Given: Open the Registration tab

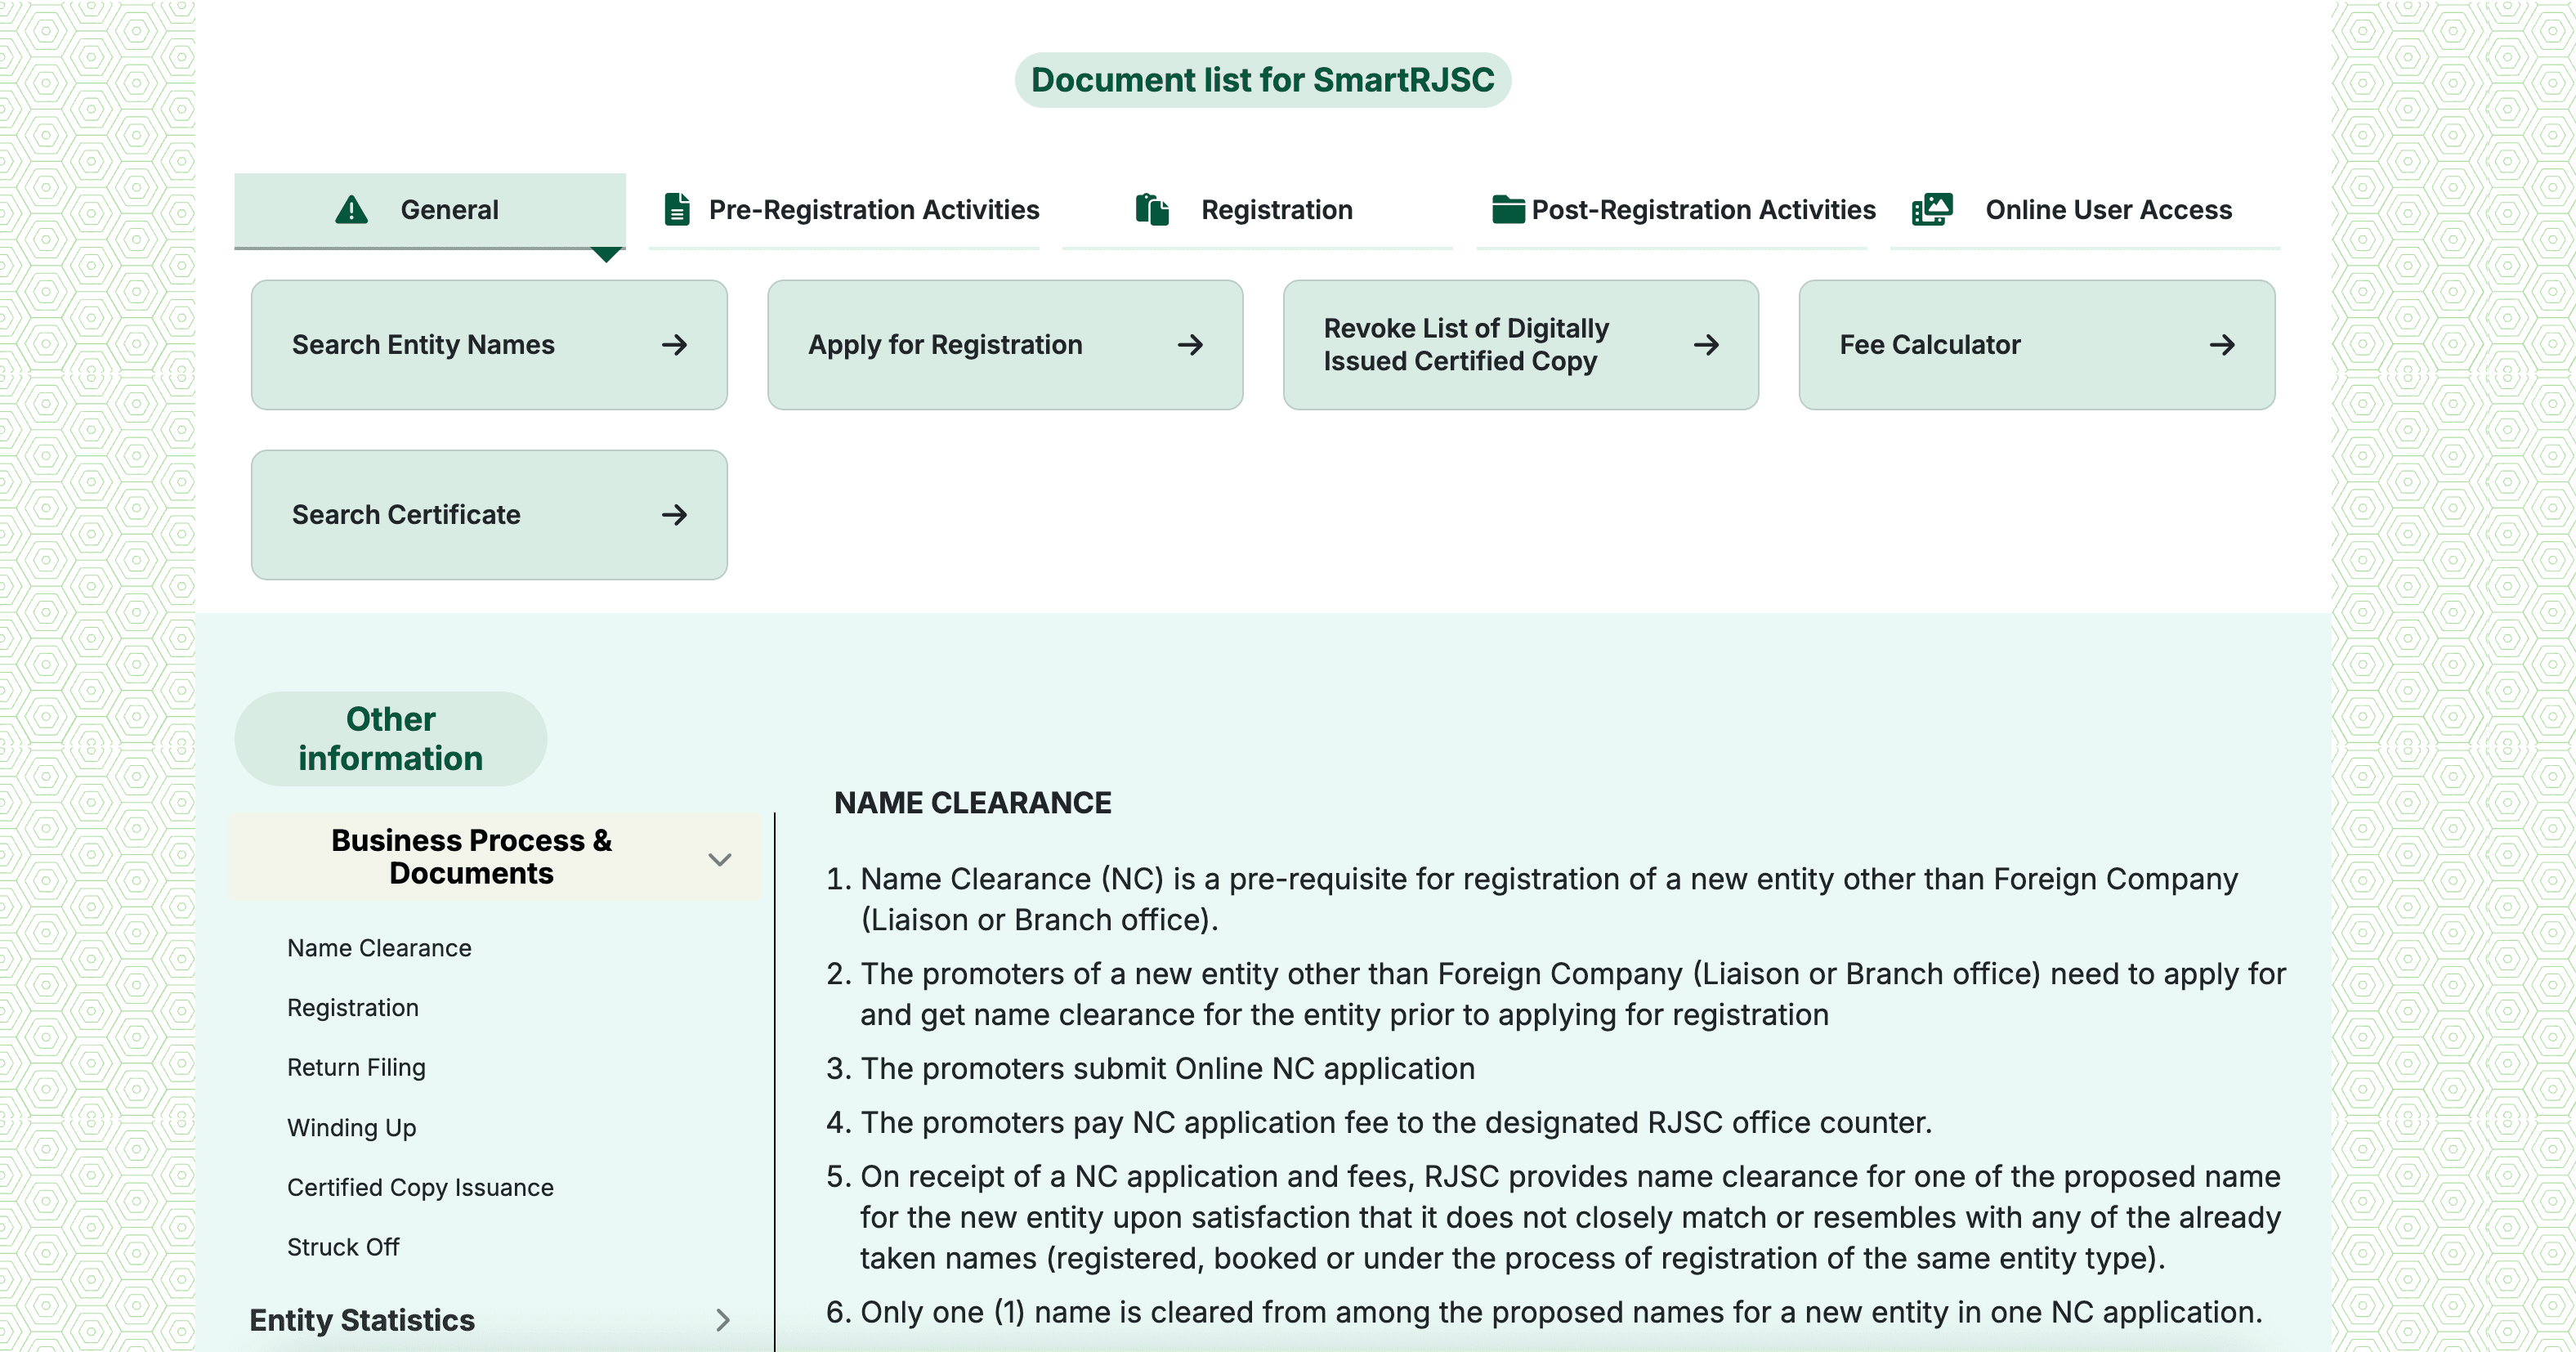Looking at the screenshot, I should [x=1277, y=209].
